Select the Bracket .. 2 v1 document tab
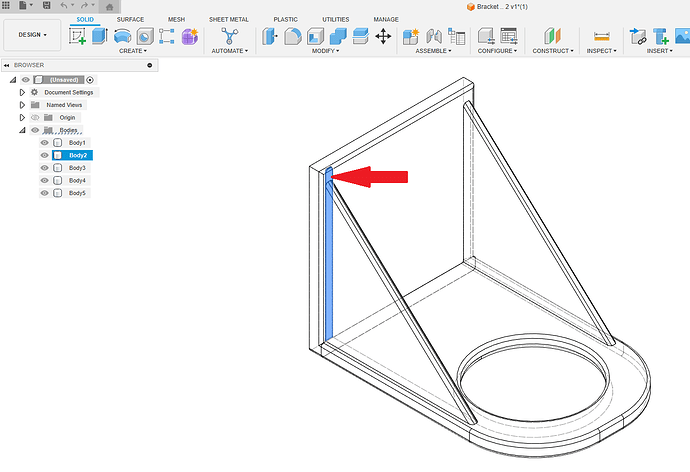 pos(497,7)
